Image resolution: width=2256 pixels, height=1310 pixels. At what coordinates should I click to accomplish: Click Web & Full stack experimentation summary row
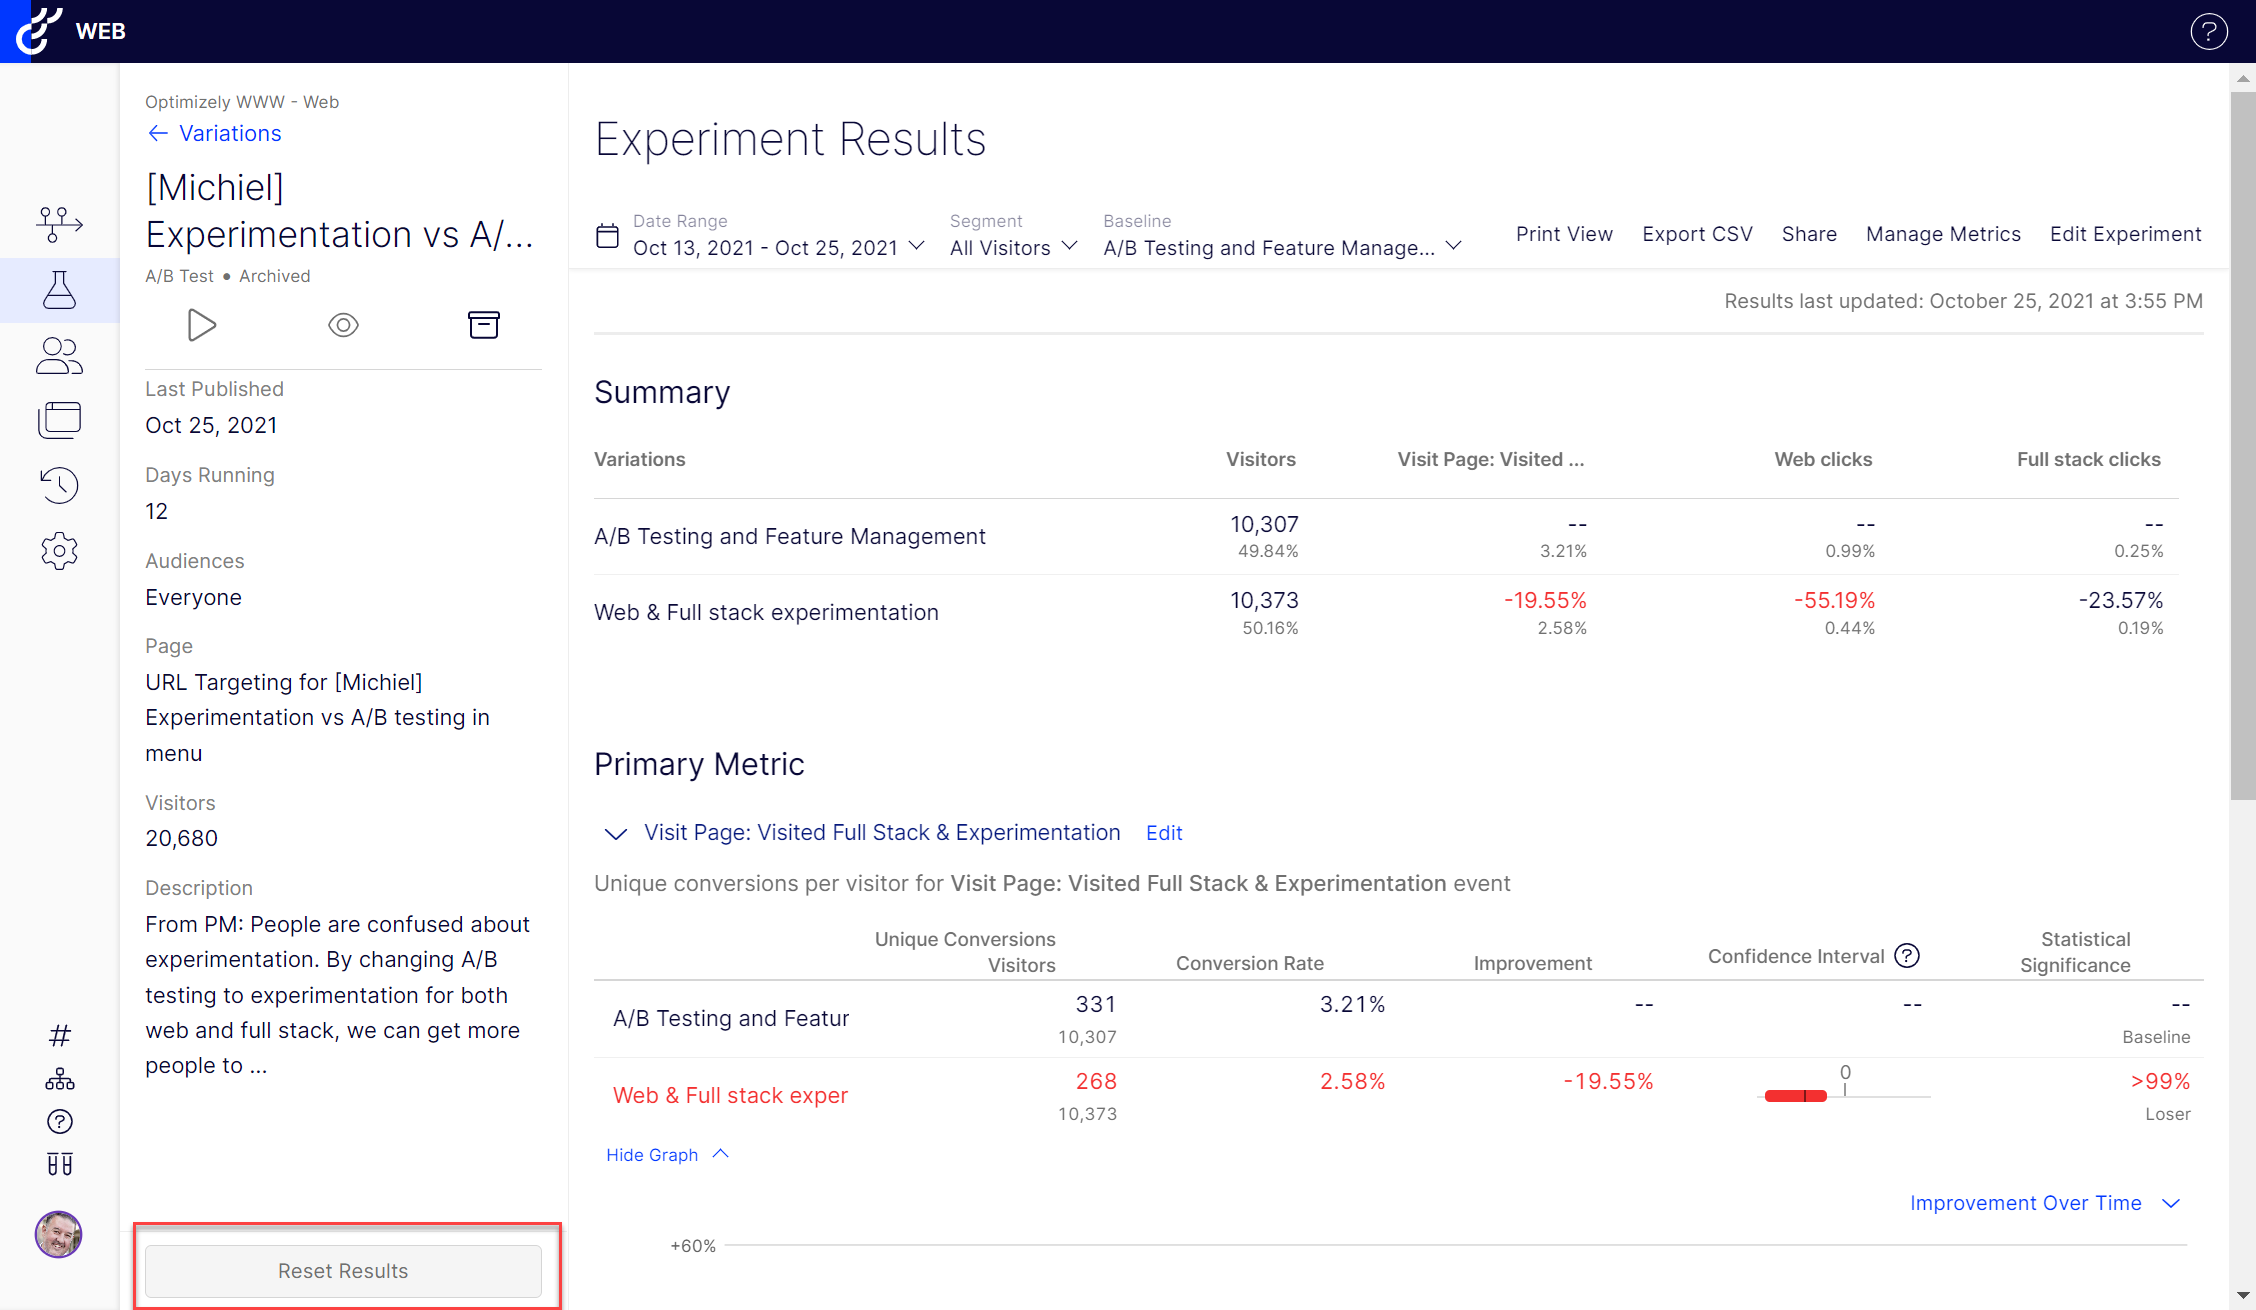pos(1386,613)
